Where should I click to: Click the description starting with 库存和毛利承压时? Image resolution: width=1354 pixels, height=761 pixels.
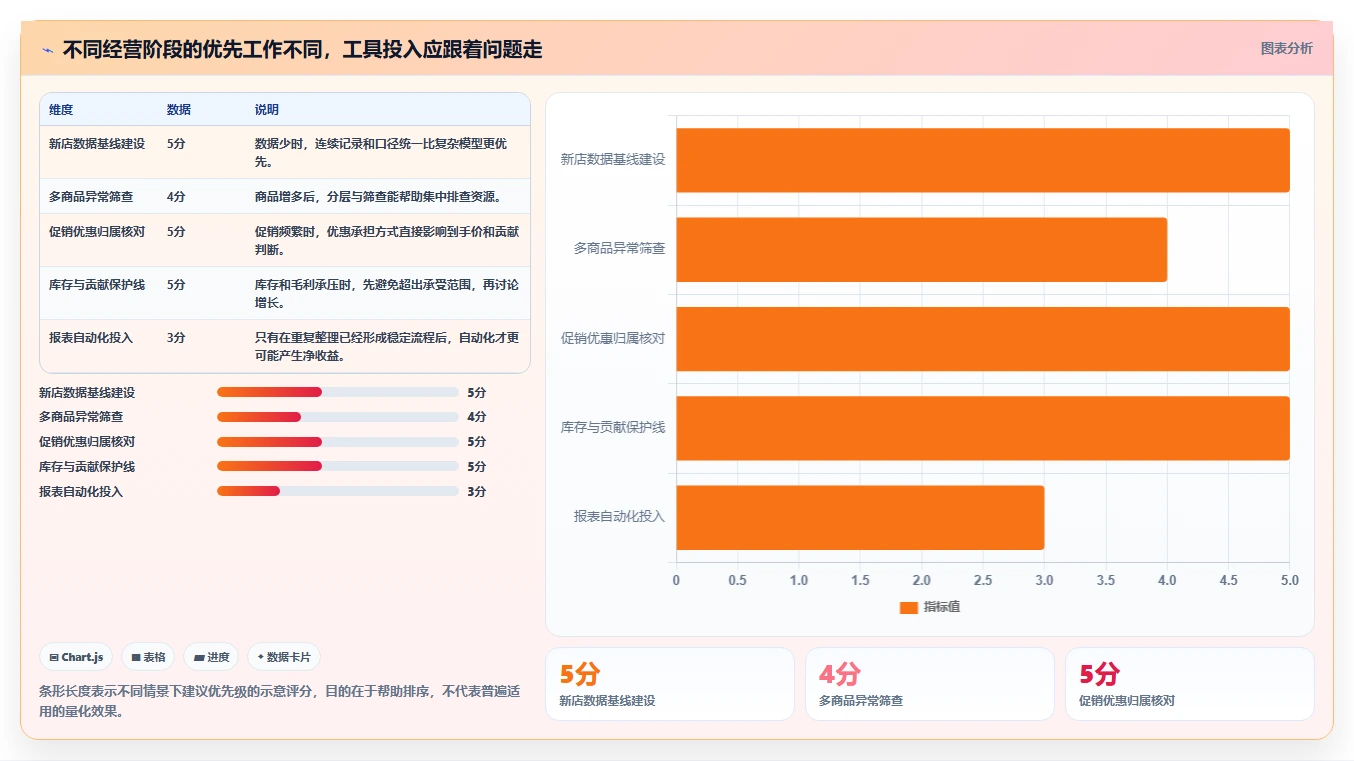tap(387, 294)
